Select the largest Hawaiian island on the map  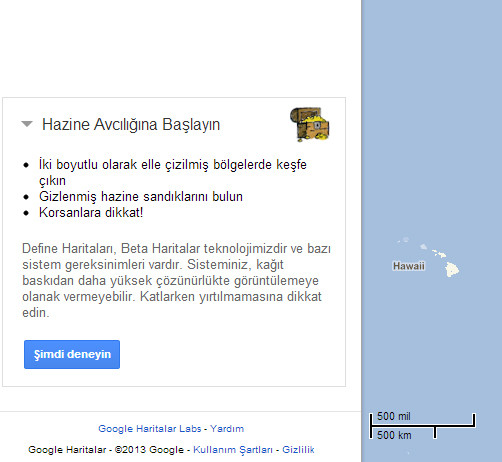[x=452, y=269]
